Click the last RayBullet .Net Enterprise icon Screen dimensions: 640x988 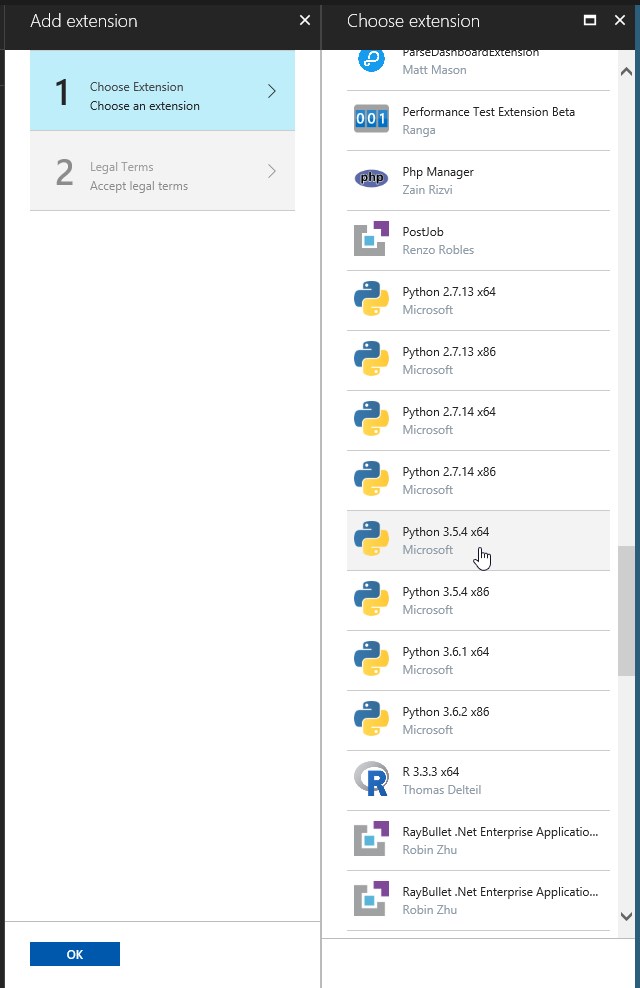(371, 899)
